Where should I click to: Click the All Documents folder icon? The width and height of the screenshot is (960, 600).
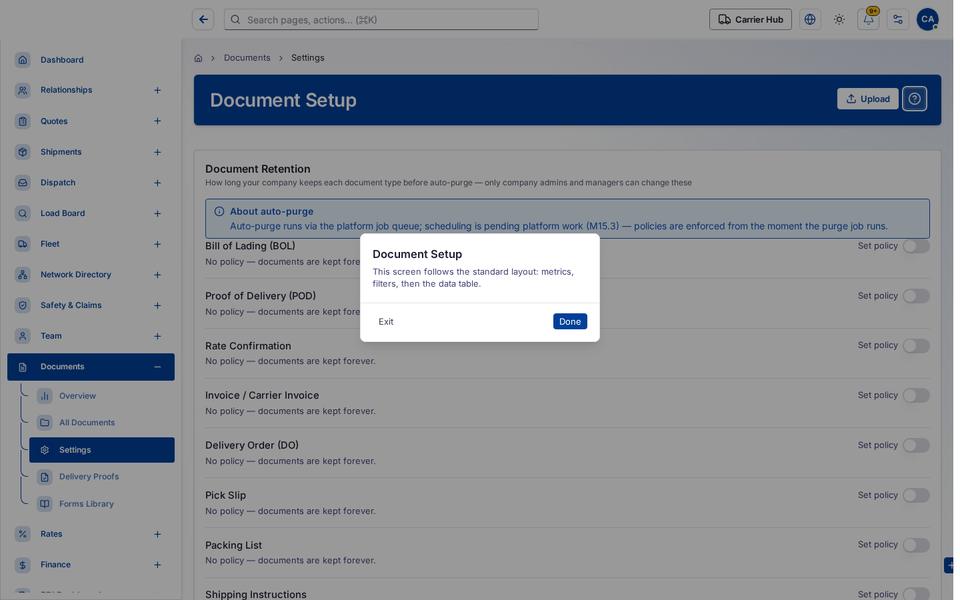coord(45,422)
